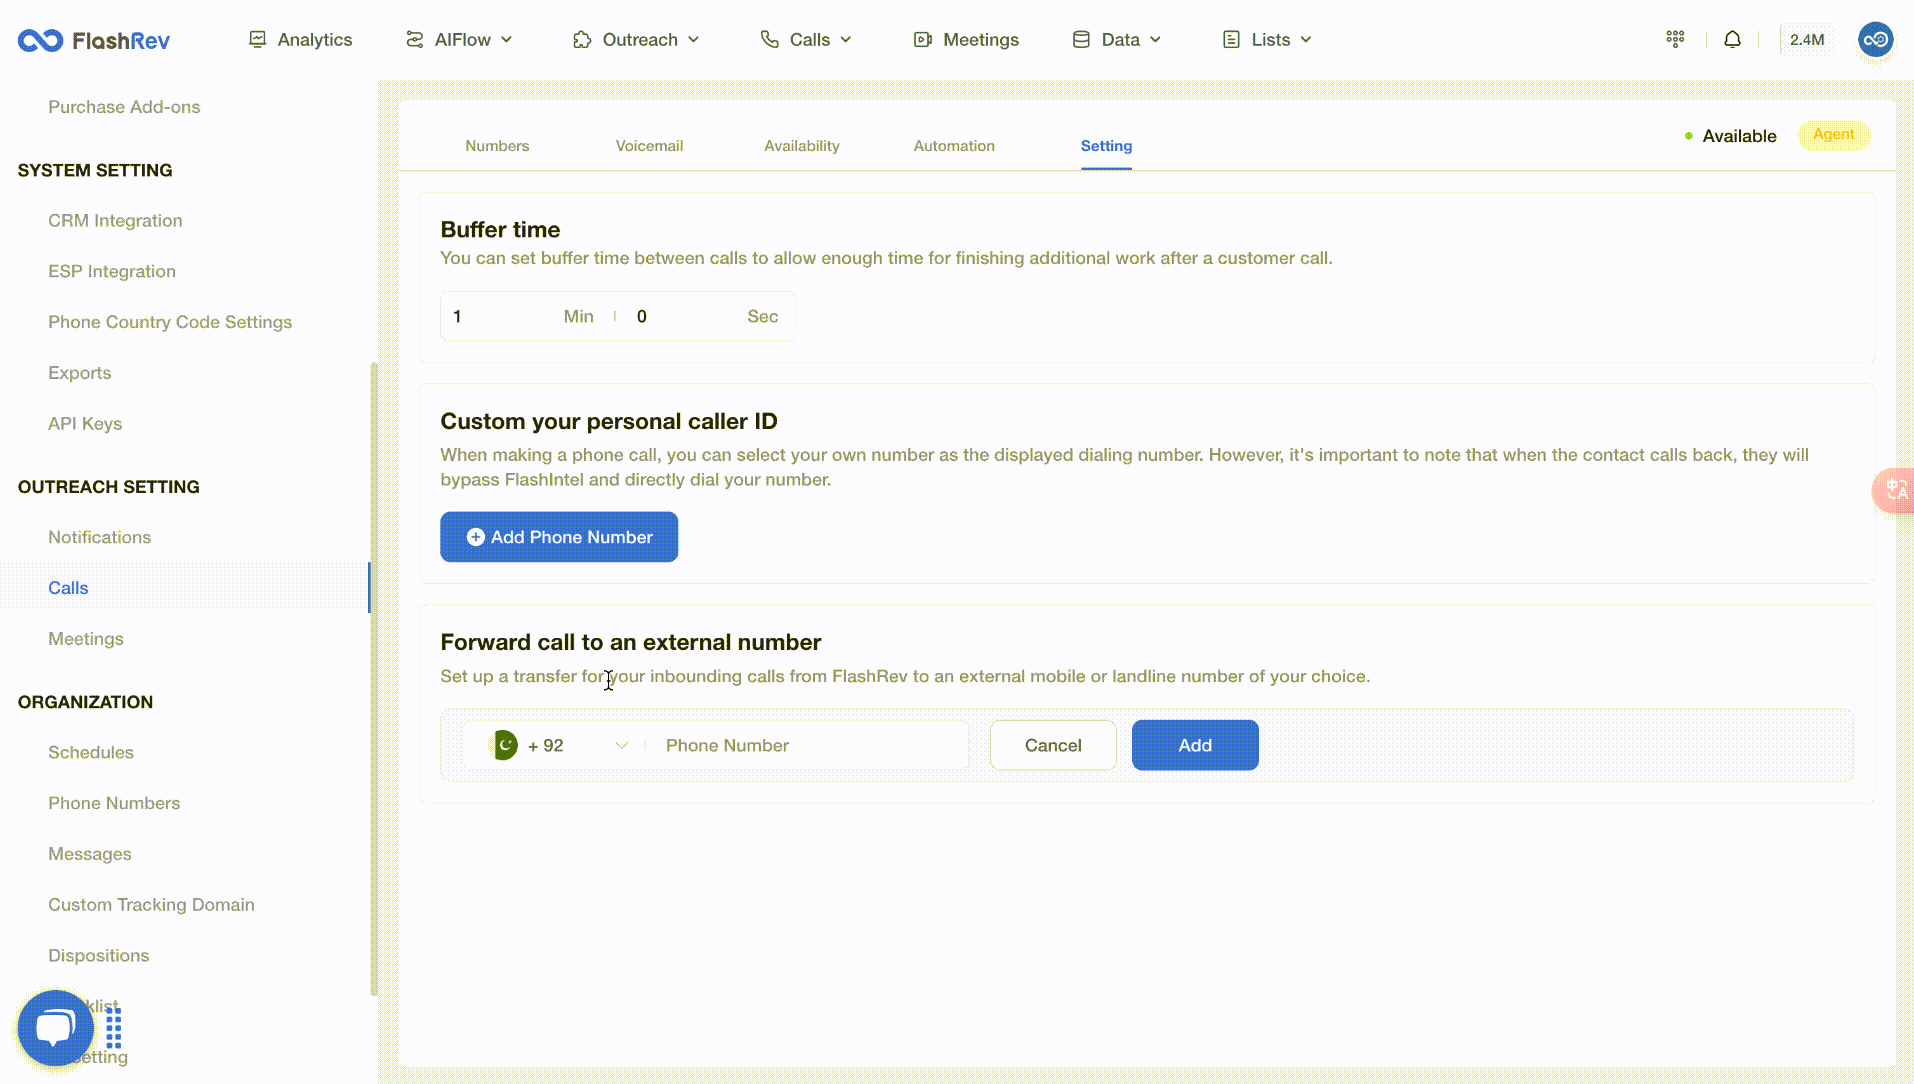Click the dialpad icon near chat
1914x1084 pixels.
pyautogui.click(x=114, y=1028)
